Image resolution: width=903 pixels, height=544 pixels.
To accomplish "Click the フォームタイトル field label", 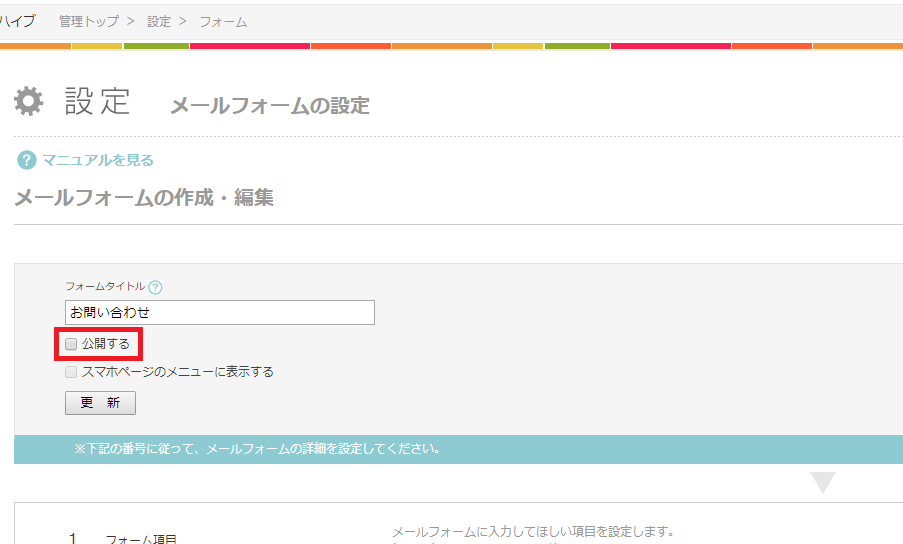I will coord(105,287).
